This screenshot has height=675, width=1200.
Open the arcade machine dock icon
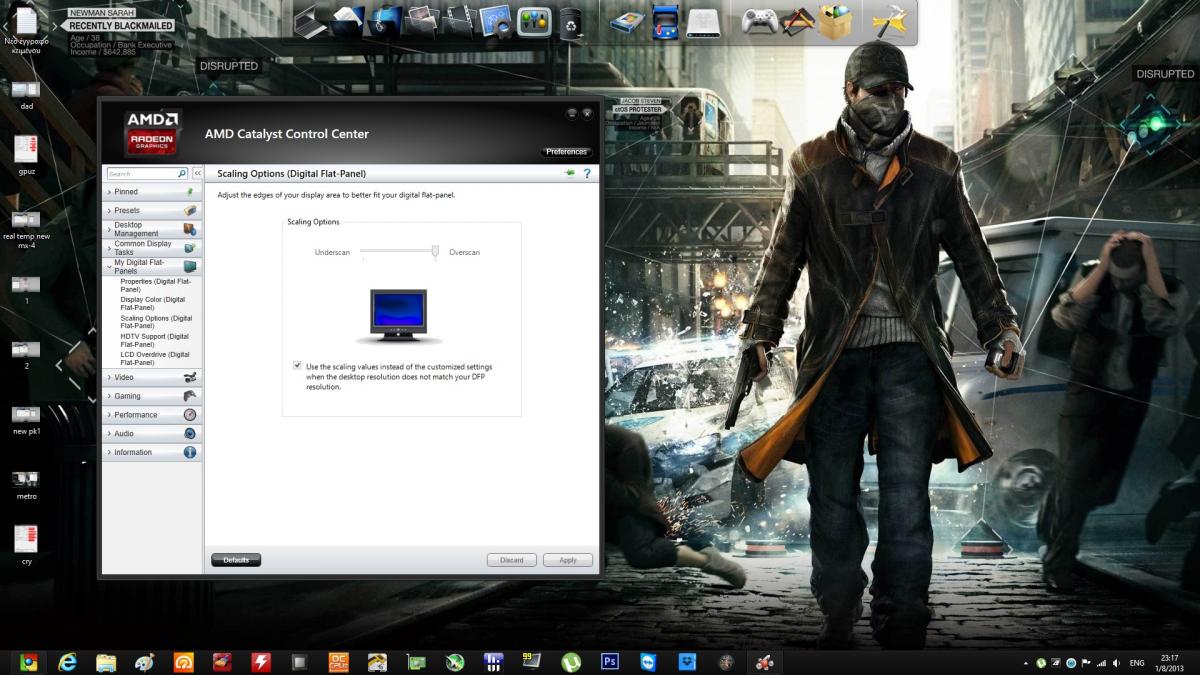(x=665, y=21)
